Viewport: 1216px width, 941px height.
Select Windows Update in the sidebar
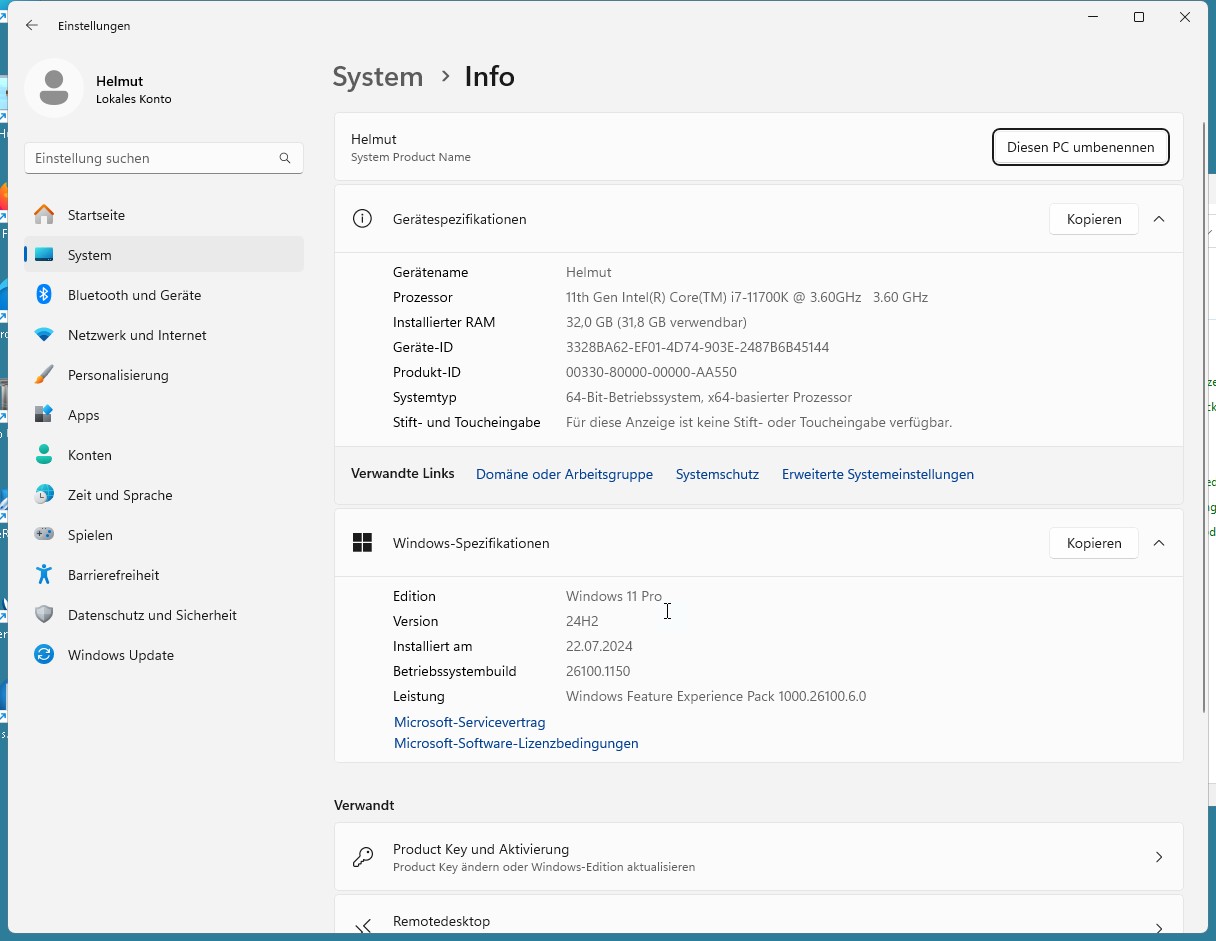[x=164, y=655]
